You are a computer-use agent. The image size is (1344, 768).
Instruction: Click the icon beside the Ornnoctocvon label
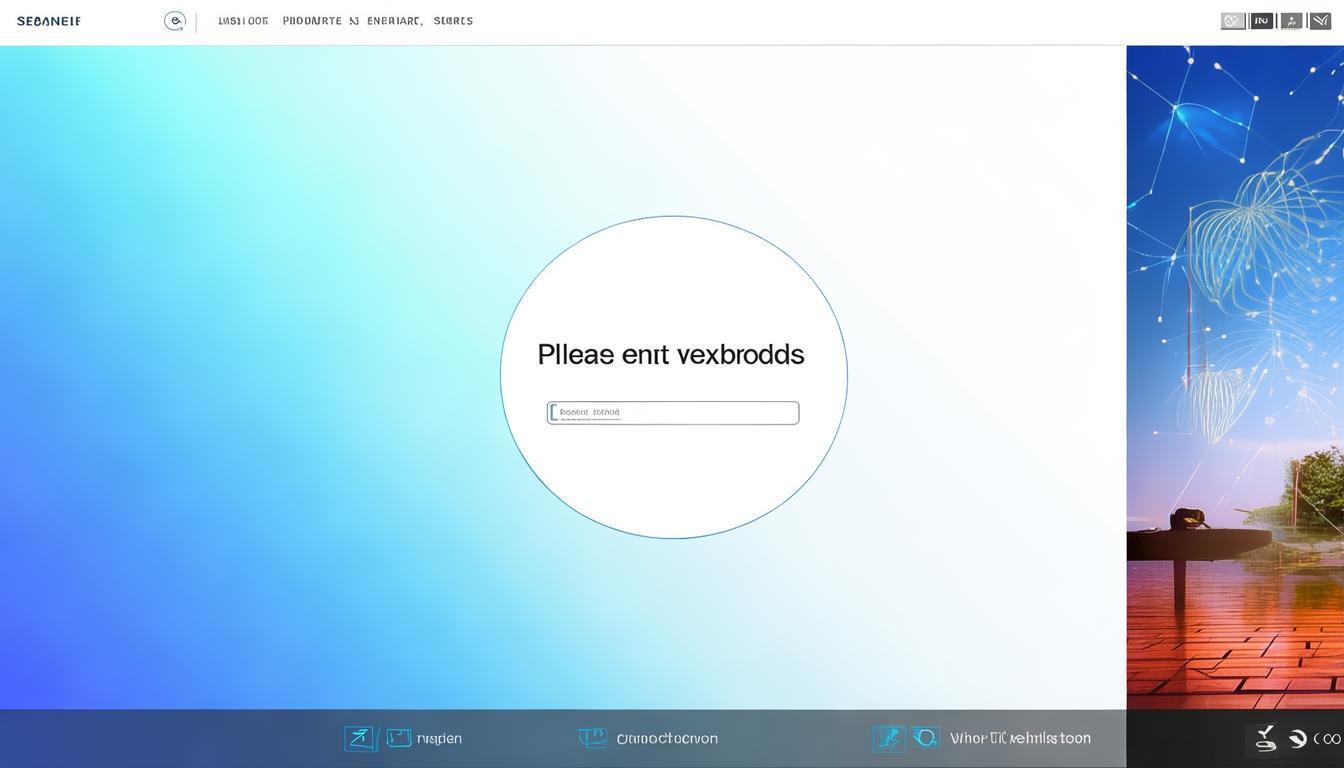pyautogui.click(x=592, y=738)
